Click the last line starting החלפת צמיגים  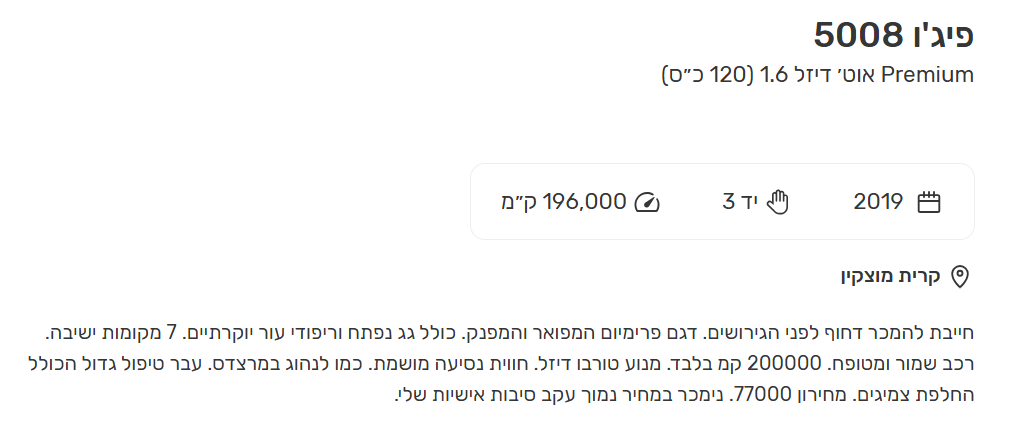pos(684,394)
